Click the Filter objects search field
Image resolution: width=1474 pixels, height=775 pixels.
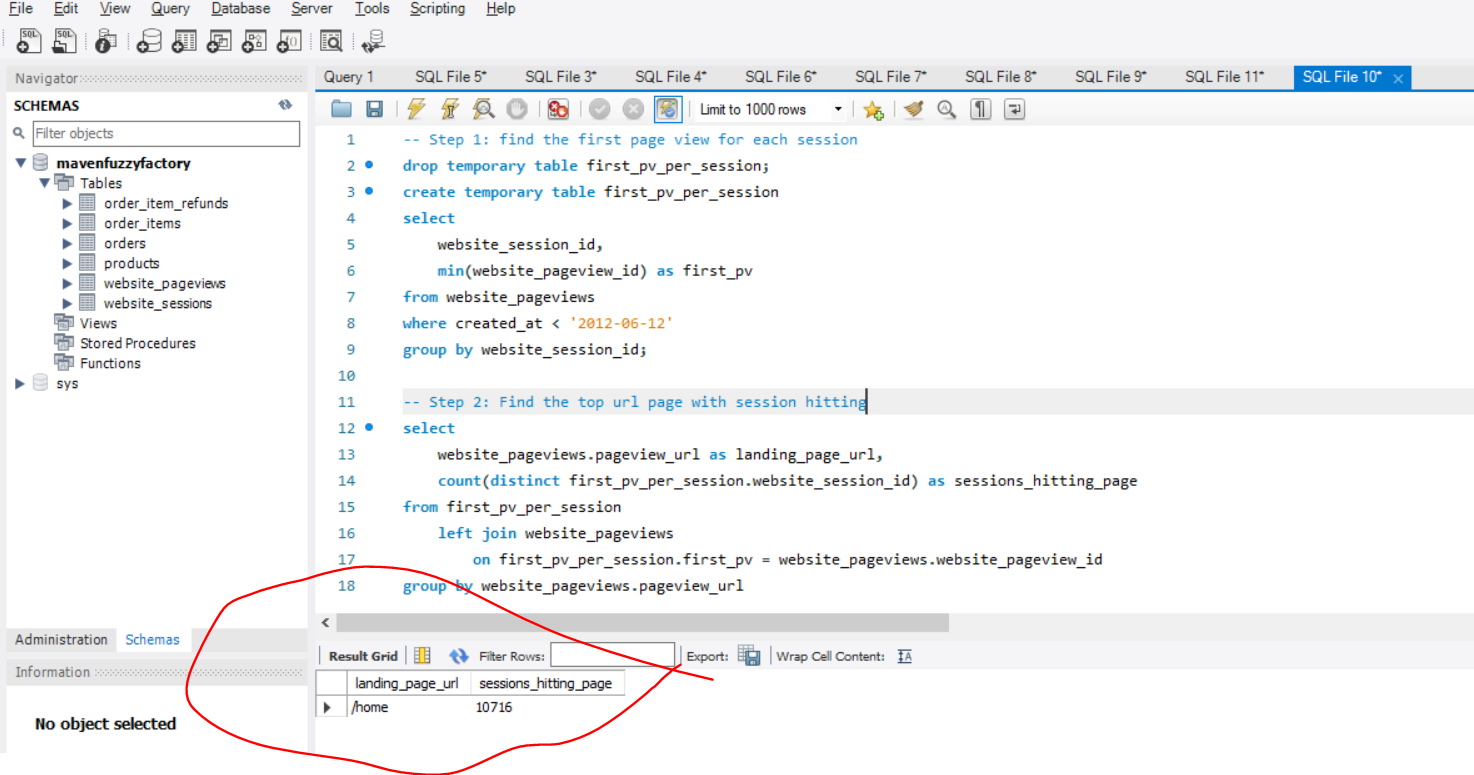point(166,133)
